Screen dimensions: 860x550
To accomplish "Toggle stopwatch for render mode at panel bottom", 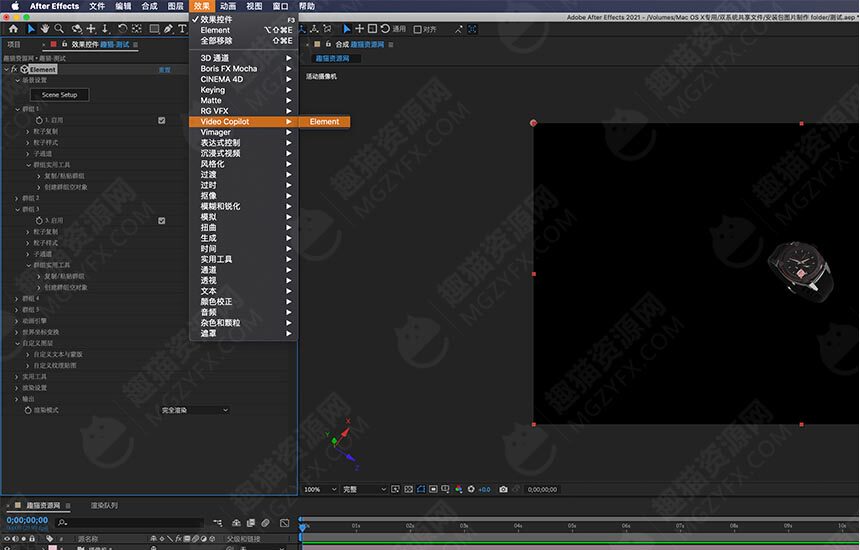I will pyautogui.click(x=28, y=410).
